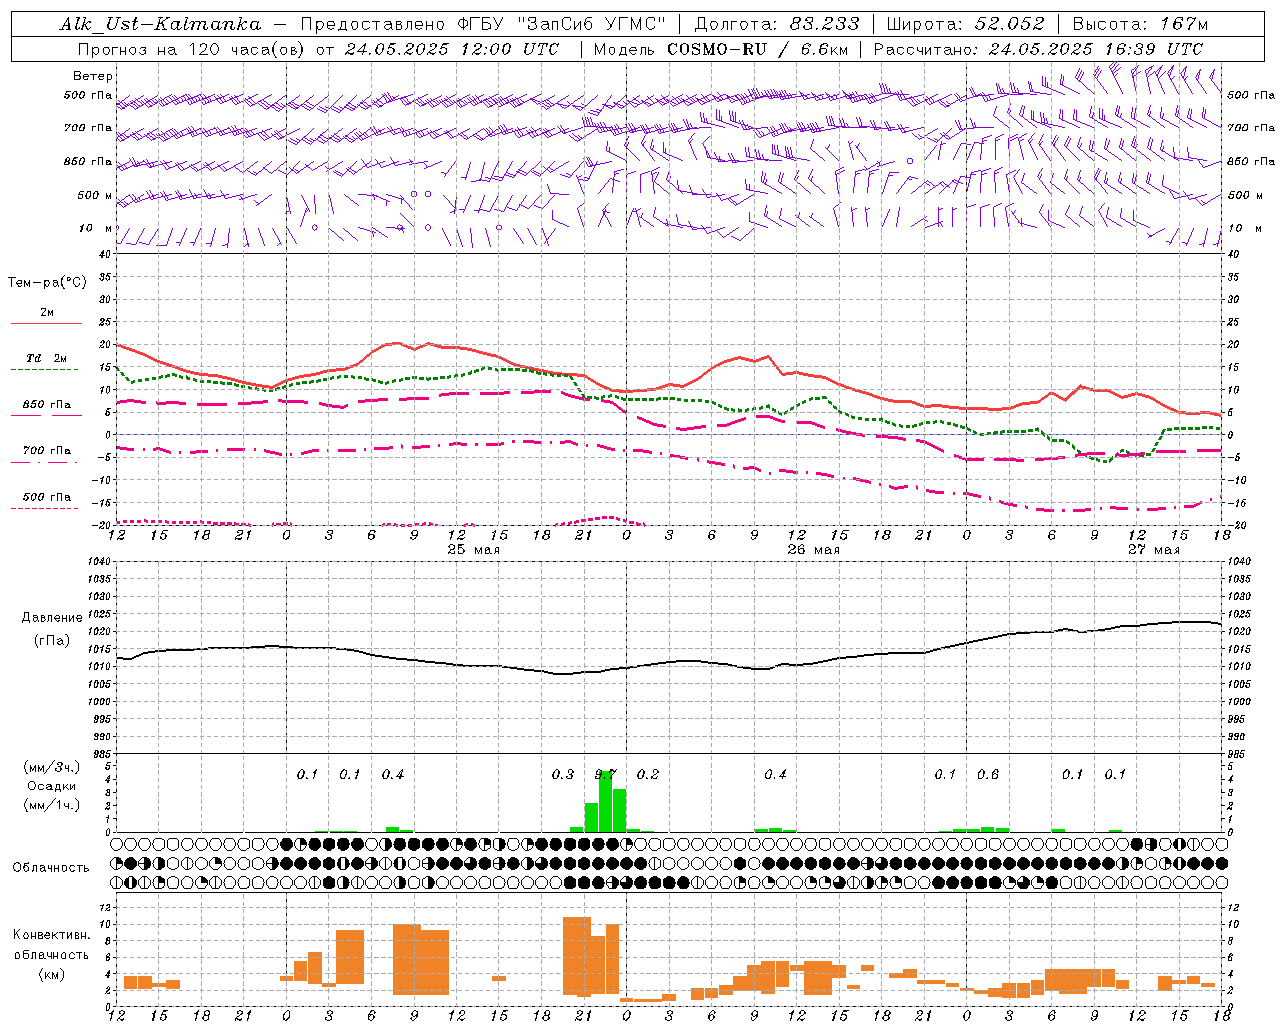Click the (мм/3ч.) unit label
This screenshot has height=1024, width=1280.
click(x=51, y=767)
